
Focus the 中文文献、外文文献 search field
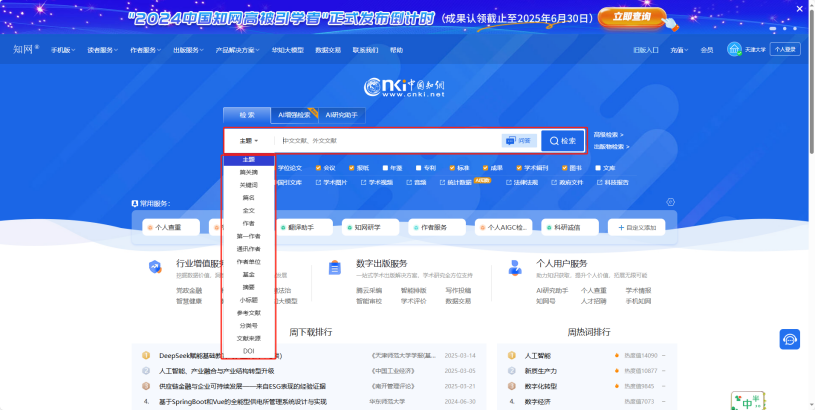tap(387, 141)
